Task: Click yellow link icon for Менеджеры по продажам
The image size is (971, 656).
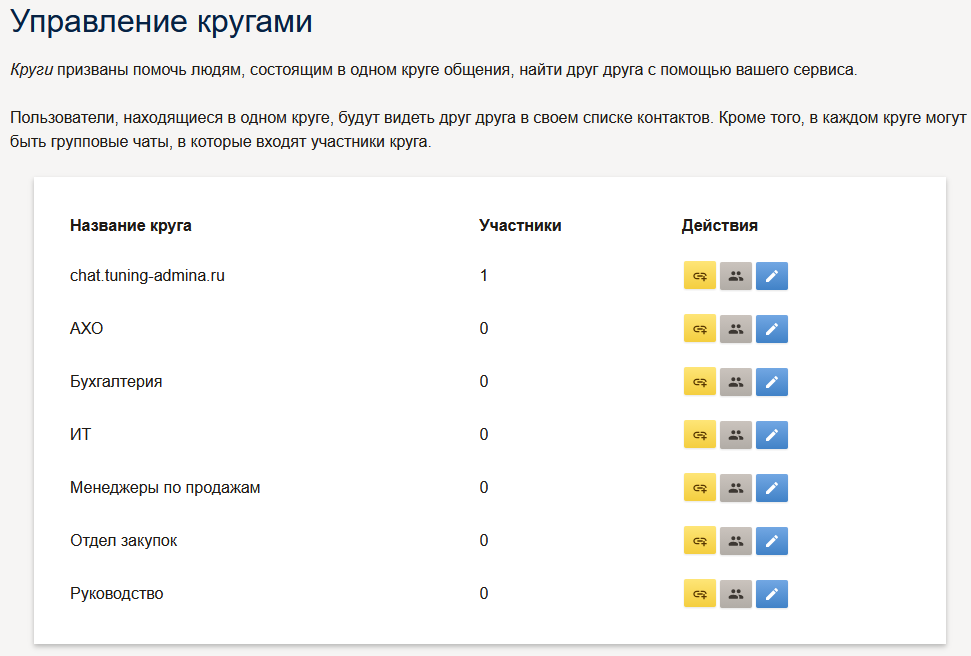Action: (700, 488)
